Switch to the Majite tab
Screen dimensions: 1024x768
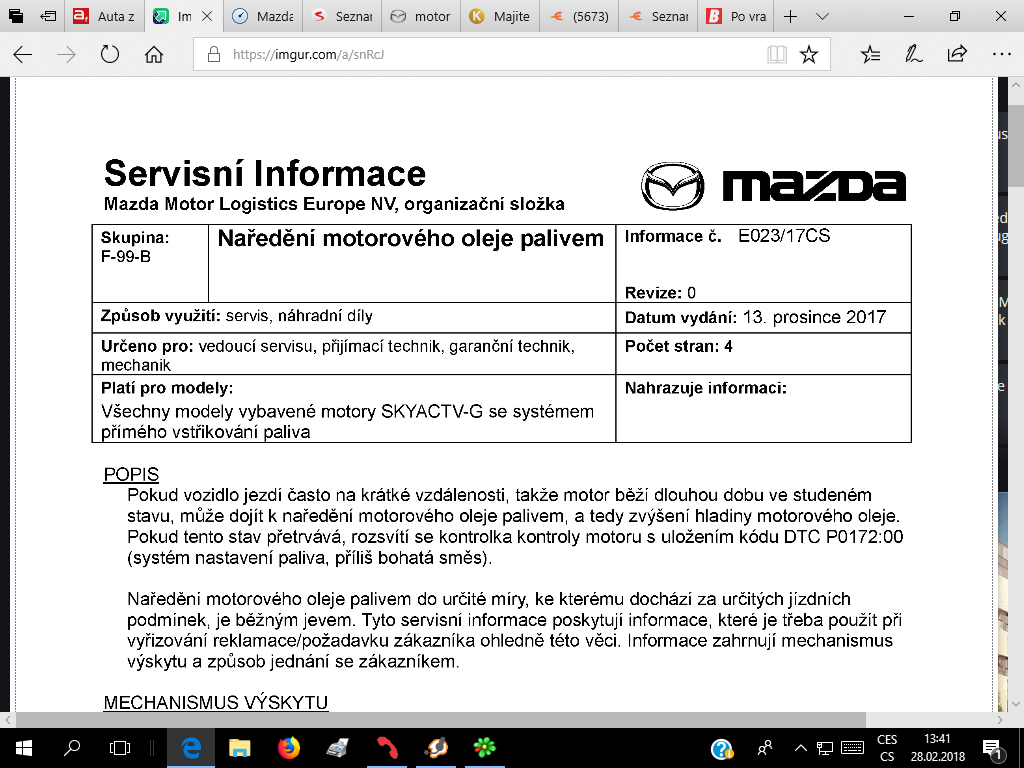(500, 17)
